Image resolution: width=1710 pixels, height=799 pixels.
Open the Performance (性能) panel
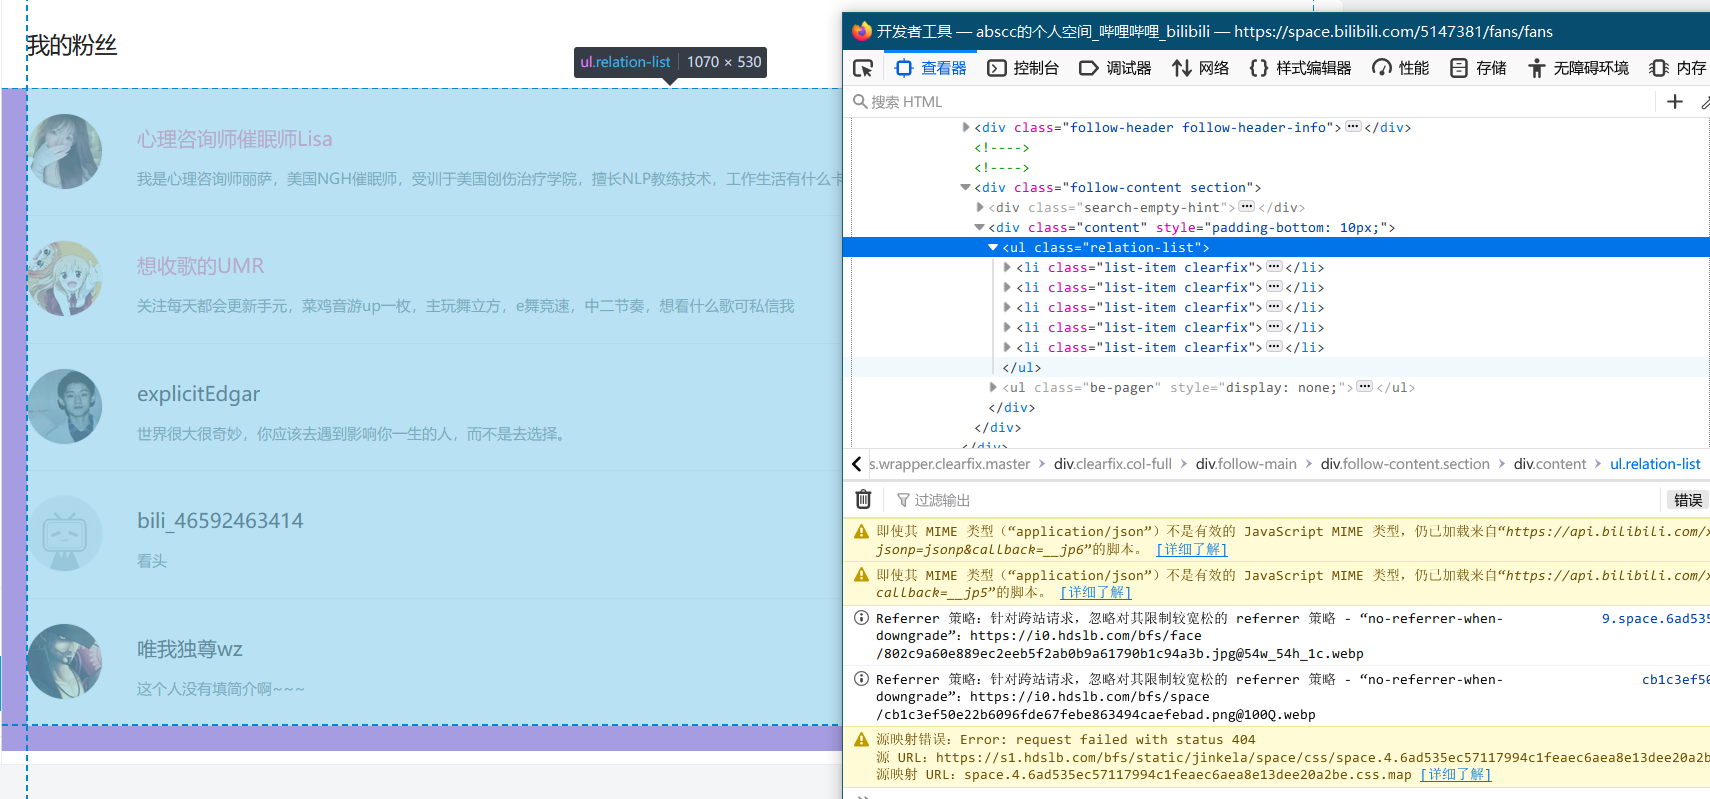click(1401, 68)
